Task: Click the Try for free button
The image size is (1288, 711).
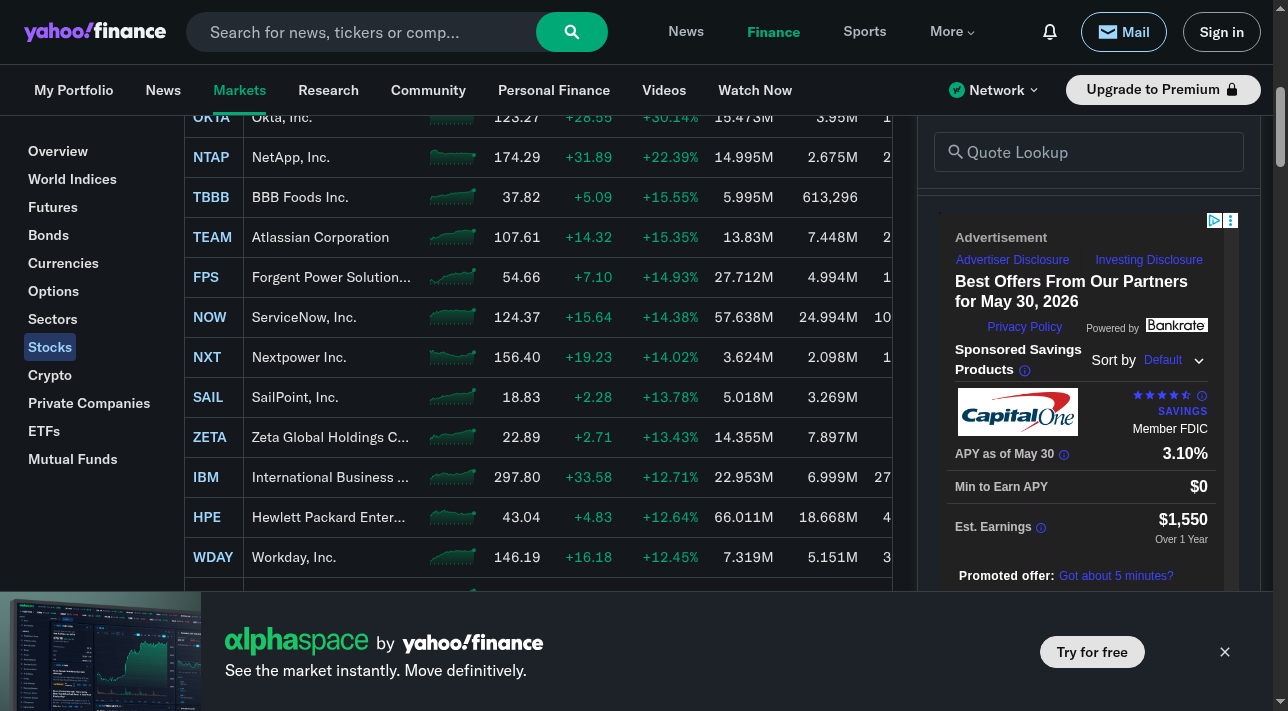Action: pos(1092,652)
